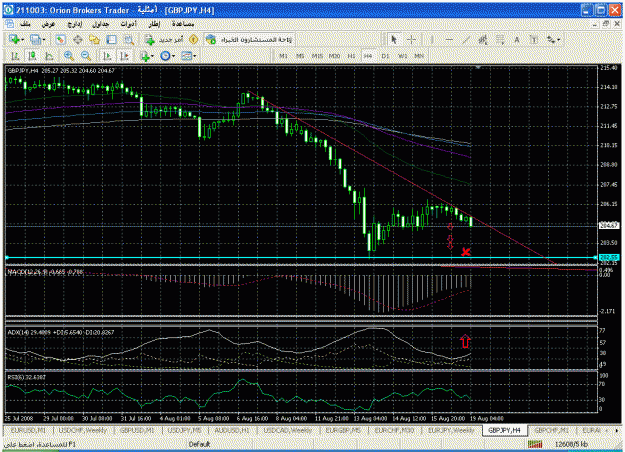Click the New Order button
625x452 pixels.
point(163,39)
